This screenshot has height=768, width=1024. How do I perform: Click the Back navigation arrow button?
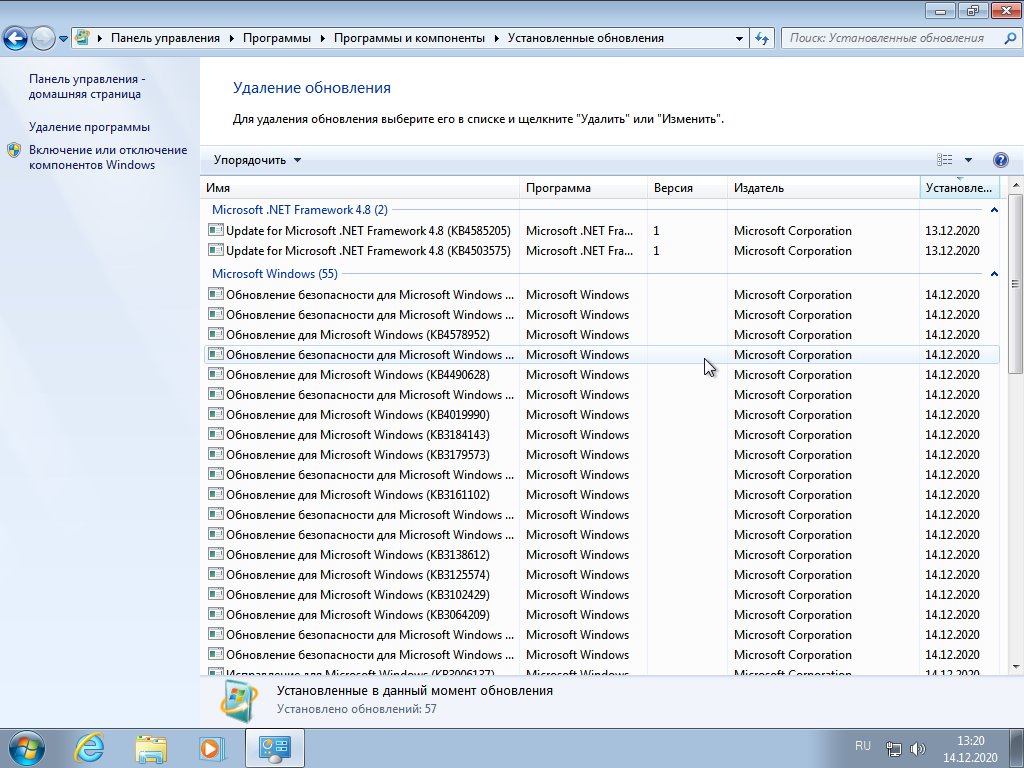16,38
